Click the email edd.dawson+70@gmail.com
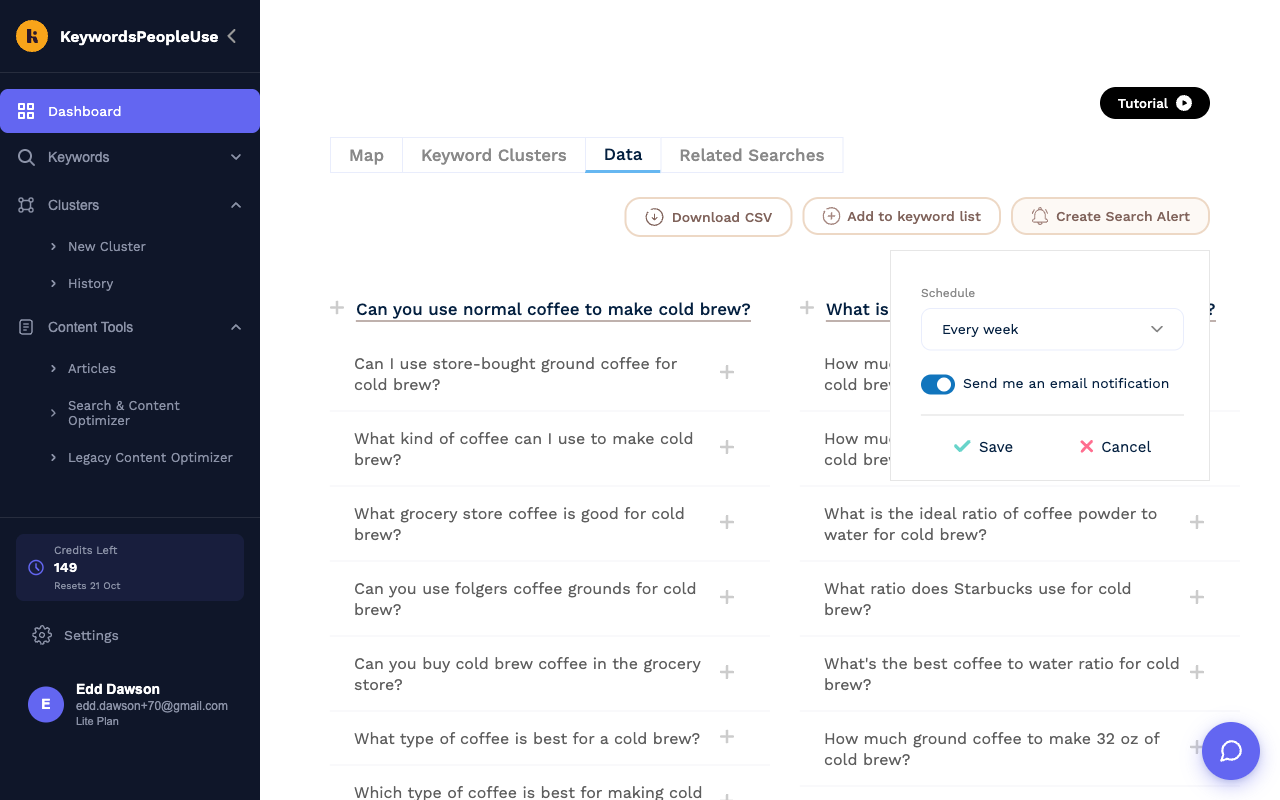The height and width of the screenshot is (800, 1280). click(152, 706)
